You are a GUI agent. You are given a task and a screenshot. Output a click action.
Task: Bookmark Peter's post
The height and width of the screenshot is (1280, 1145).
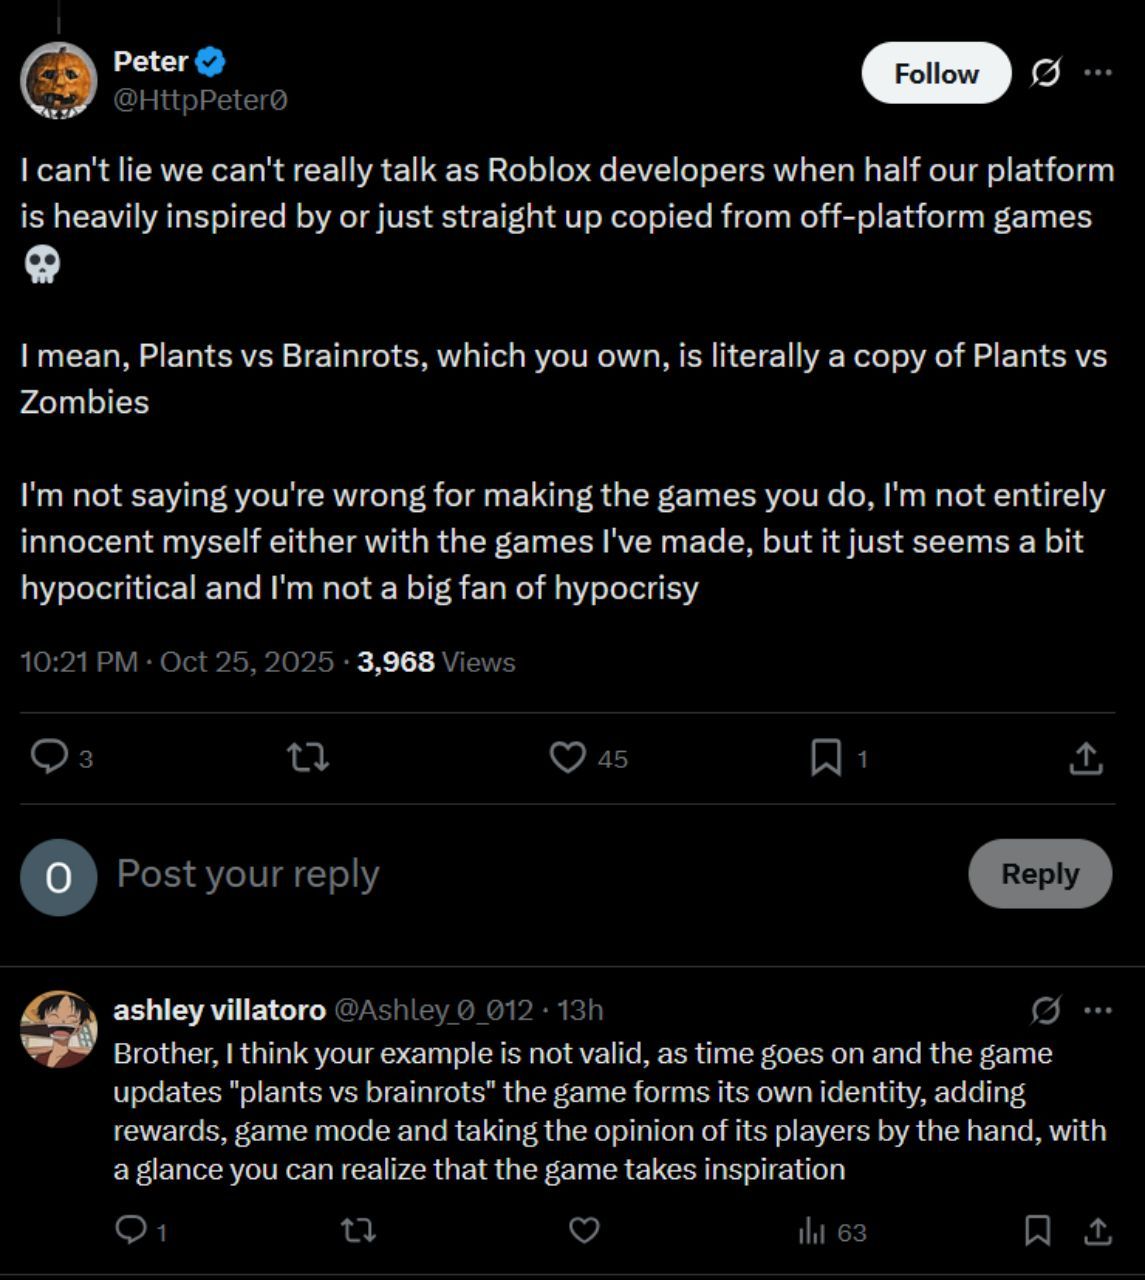coord(825,757)
